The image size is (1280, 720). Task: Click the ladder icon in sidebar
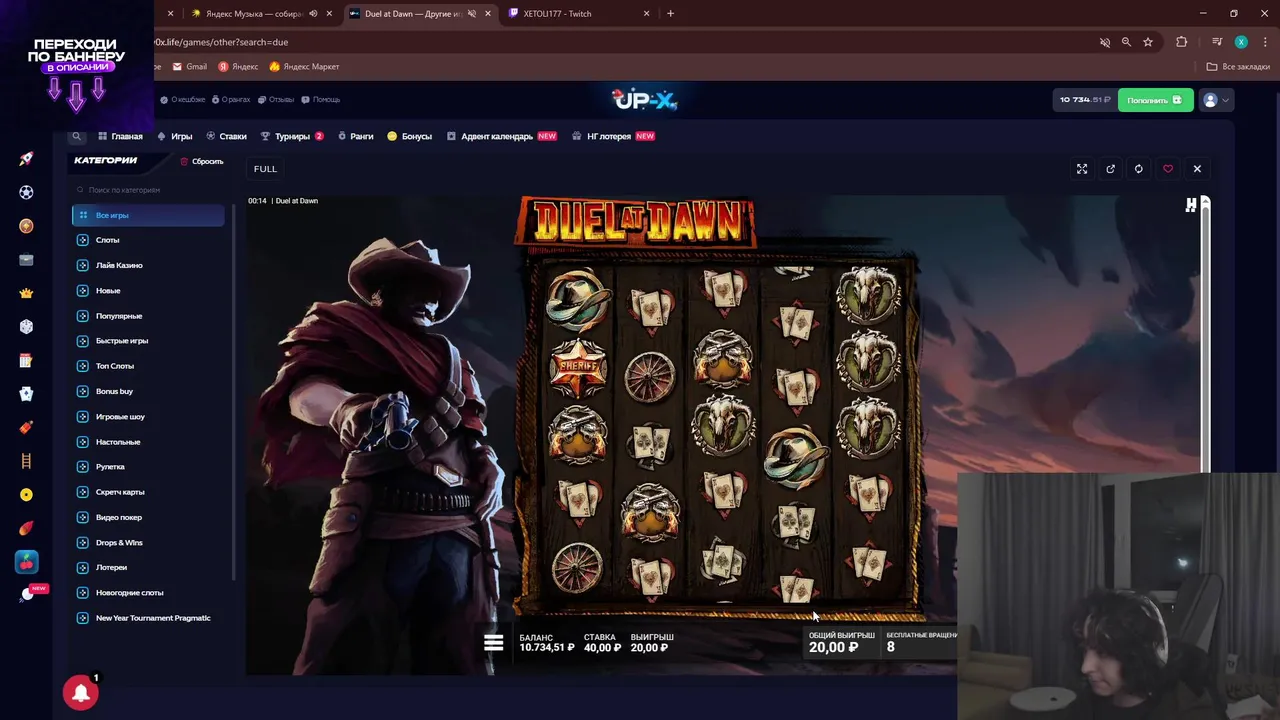[x=26, y=461]
